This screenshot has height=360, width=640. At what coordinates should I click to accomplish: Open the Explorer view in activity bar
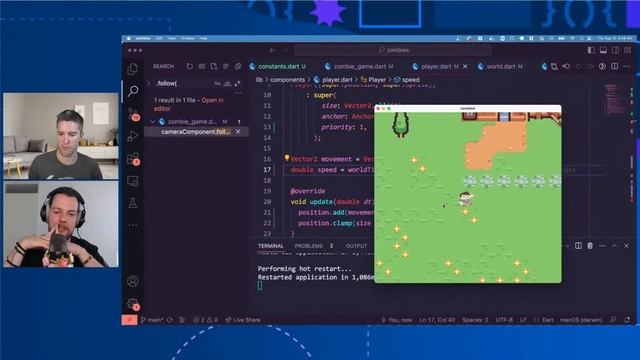133,69
